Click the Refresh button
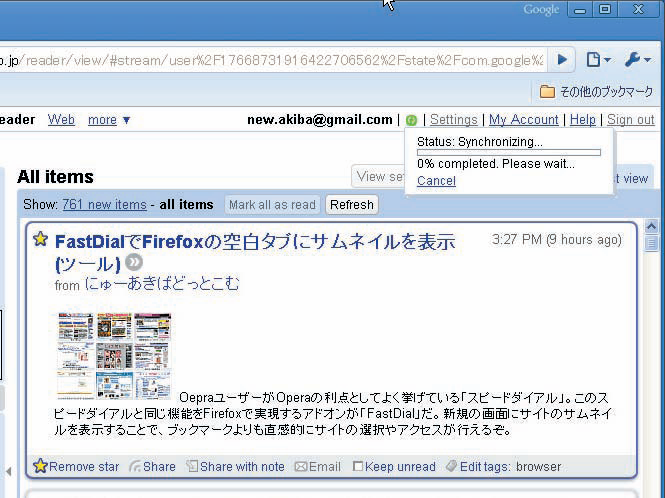Image resolution: width=665 pixels, height=498 pixels. [352, 205]
